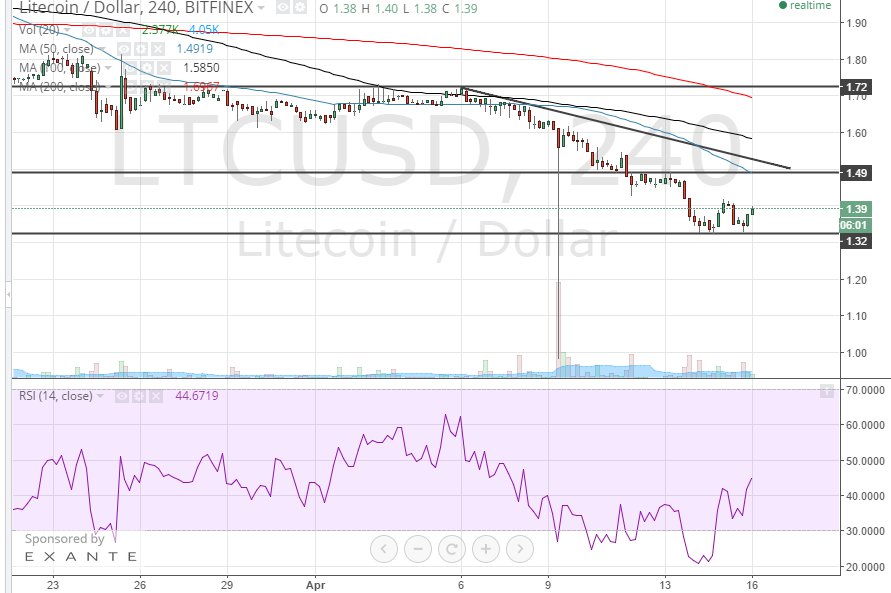This screenshot has width=891, height=593.
Task: Select the 1.72 horizontal line price label
Action: point(856,87)
